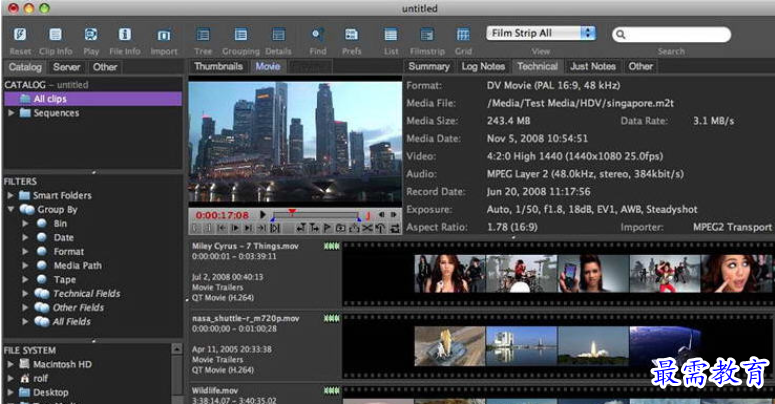The image size is (775, 404).
Task: Select the Catalog tab
Action: click(x=25, y=67)
